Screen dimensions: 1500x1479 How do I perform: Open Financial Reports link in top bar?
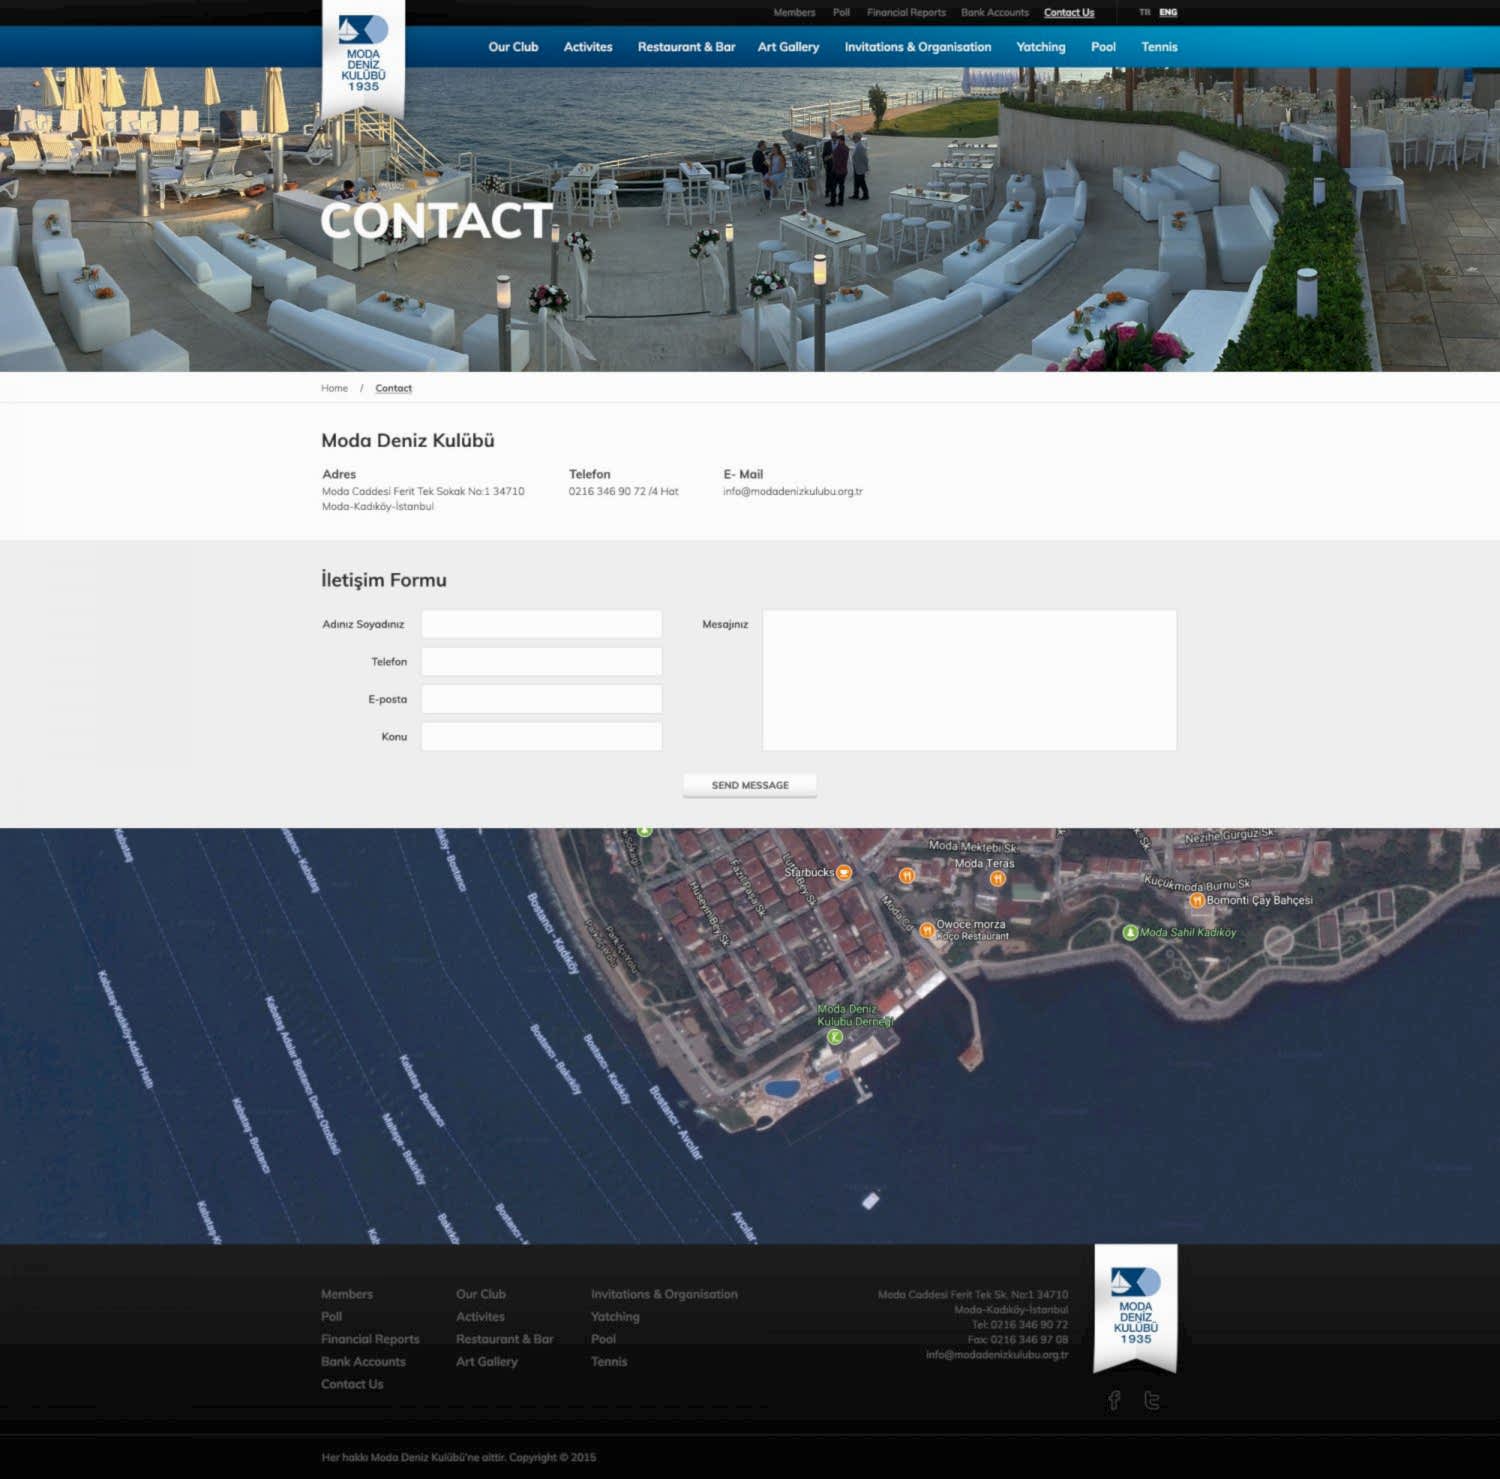(x=906, y=13)
